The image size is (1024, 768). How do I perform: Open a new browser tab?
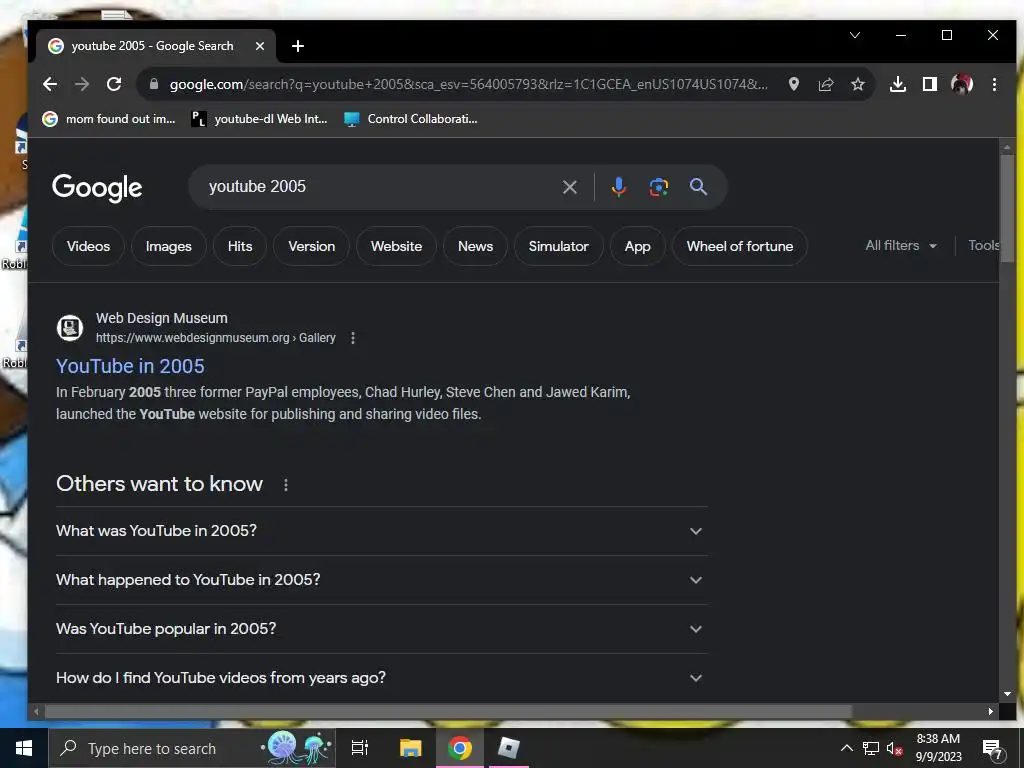(298, 46)
